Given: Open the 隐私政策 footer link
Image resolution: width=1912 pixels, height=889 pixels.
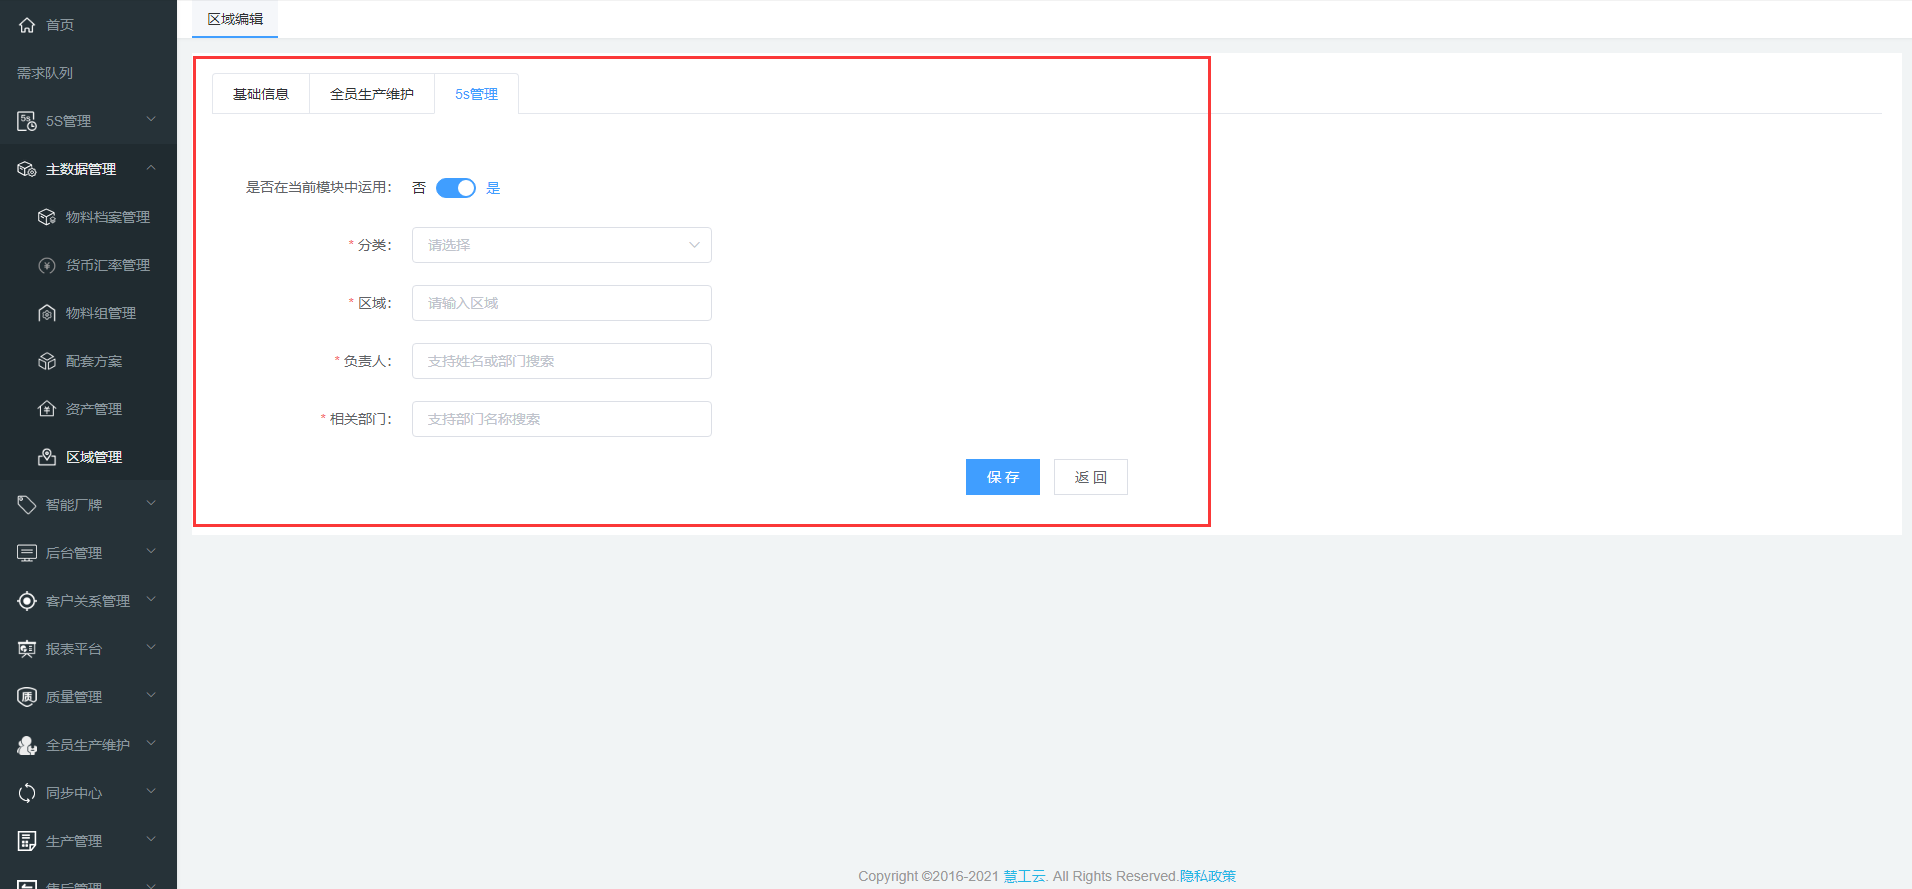Looking at the screenshot, I should click(x=1207, y=876).
